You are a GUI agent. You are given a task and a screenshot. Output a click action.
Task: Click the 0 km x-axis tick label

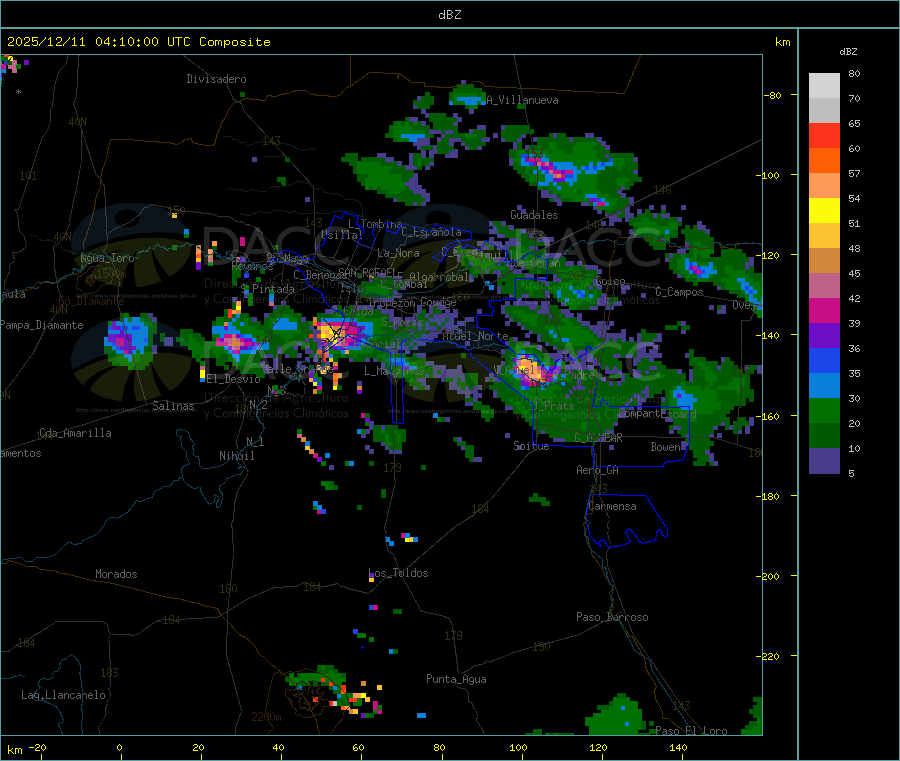click(119, 747)
